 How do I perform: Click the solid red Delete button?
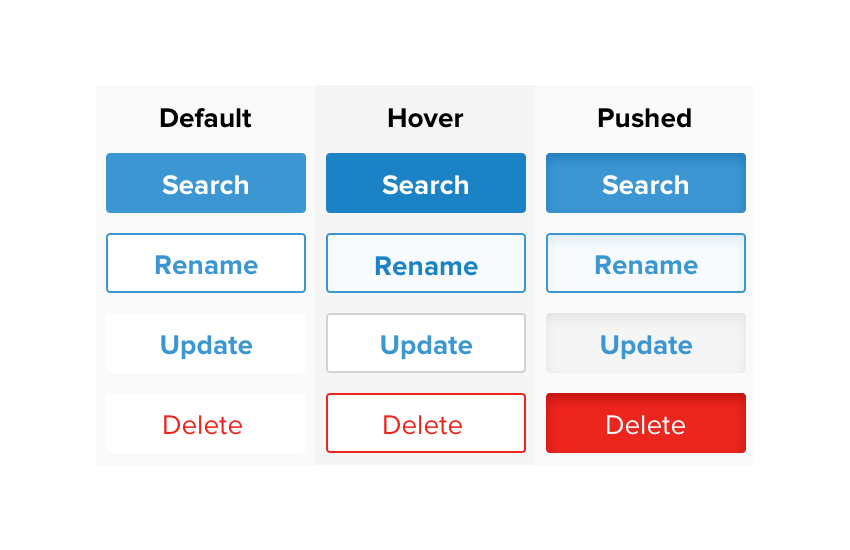pos(646,423)
